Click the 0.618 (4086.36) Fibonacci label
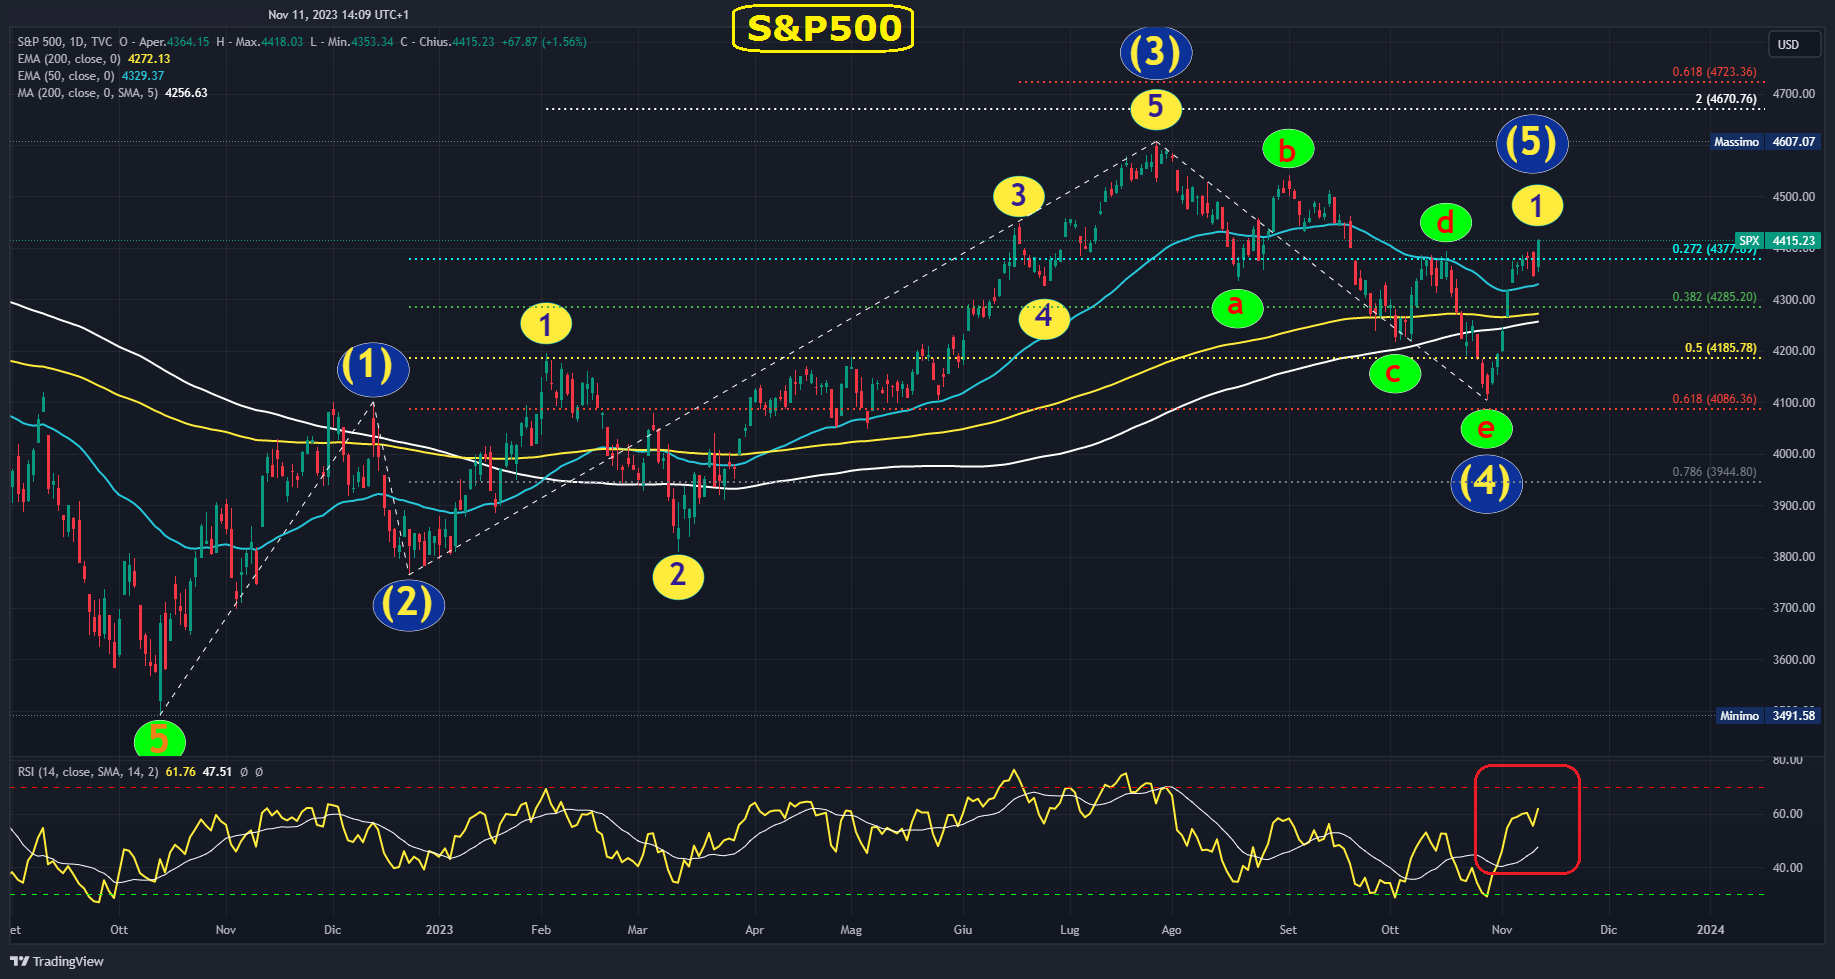 (1714, 399)
